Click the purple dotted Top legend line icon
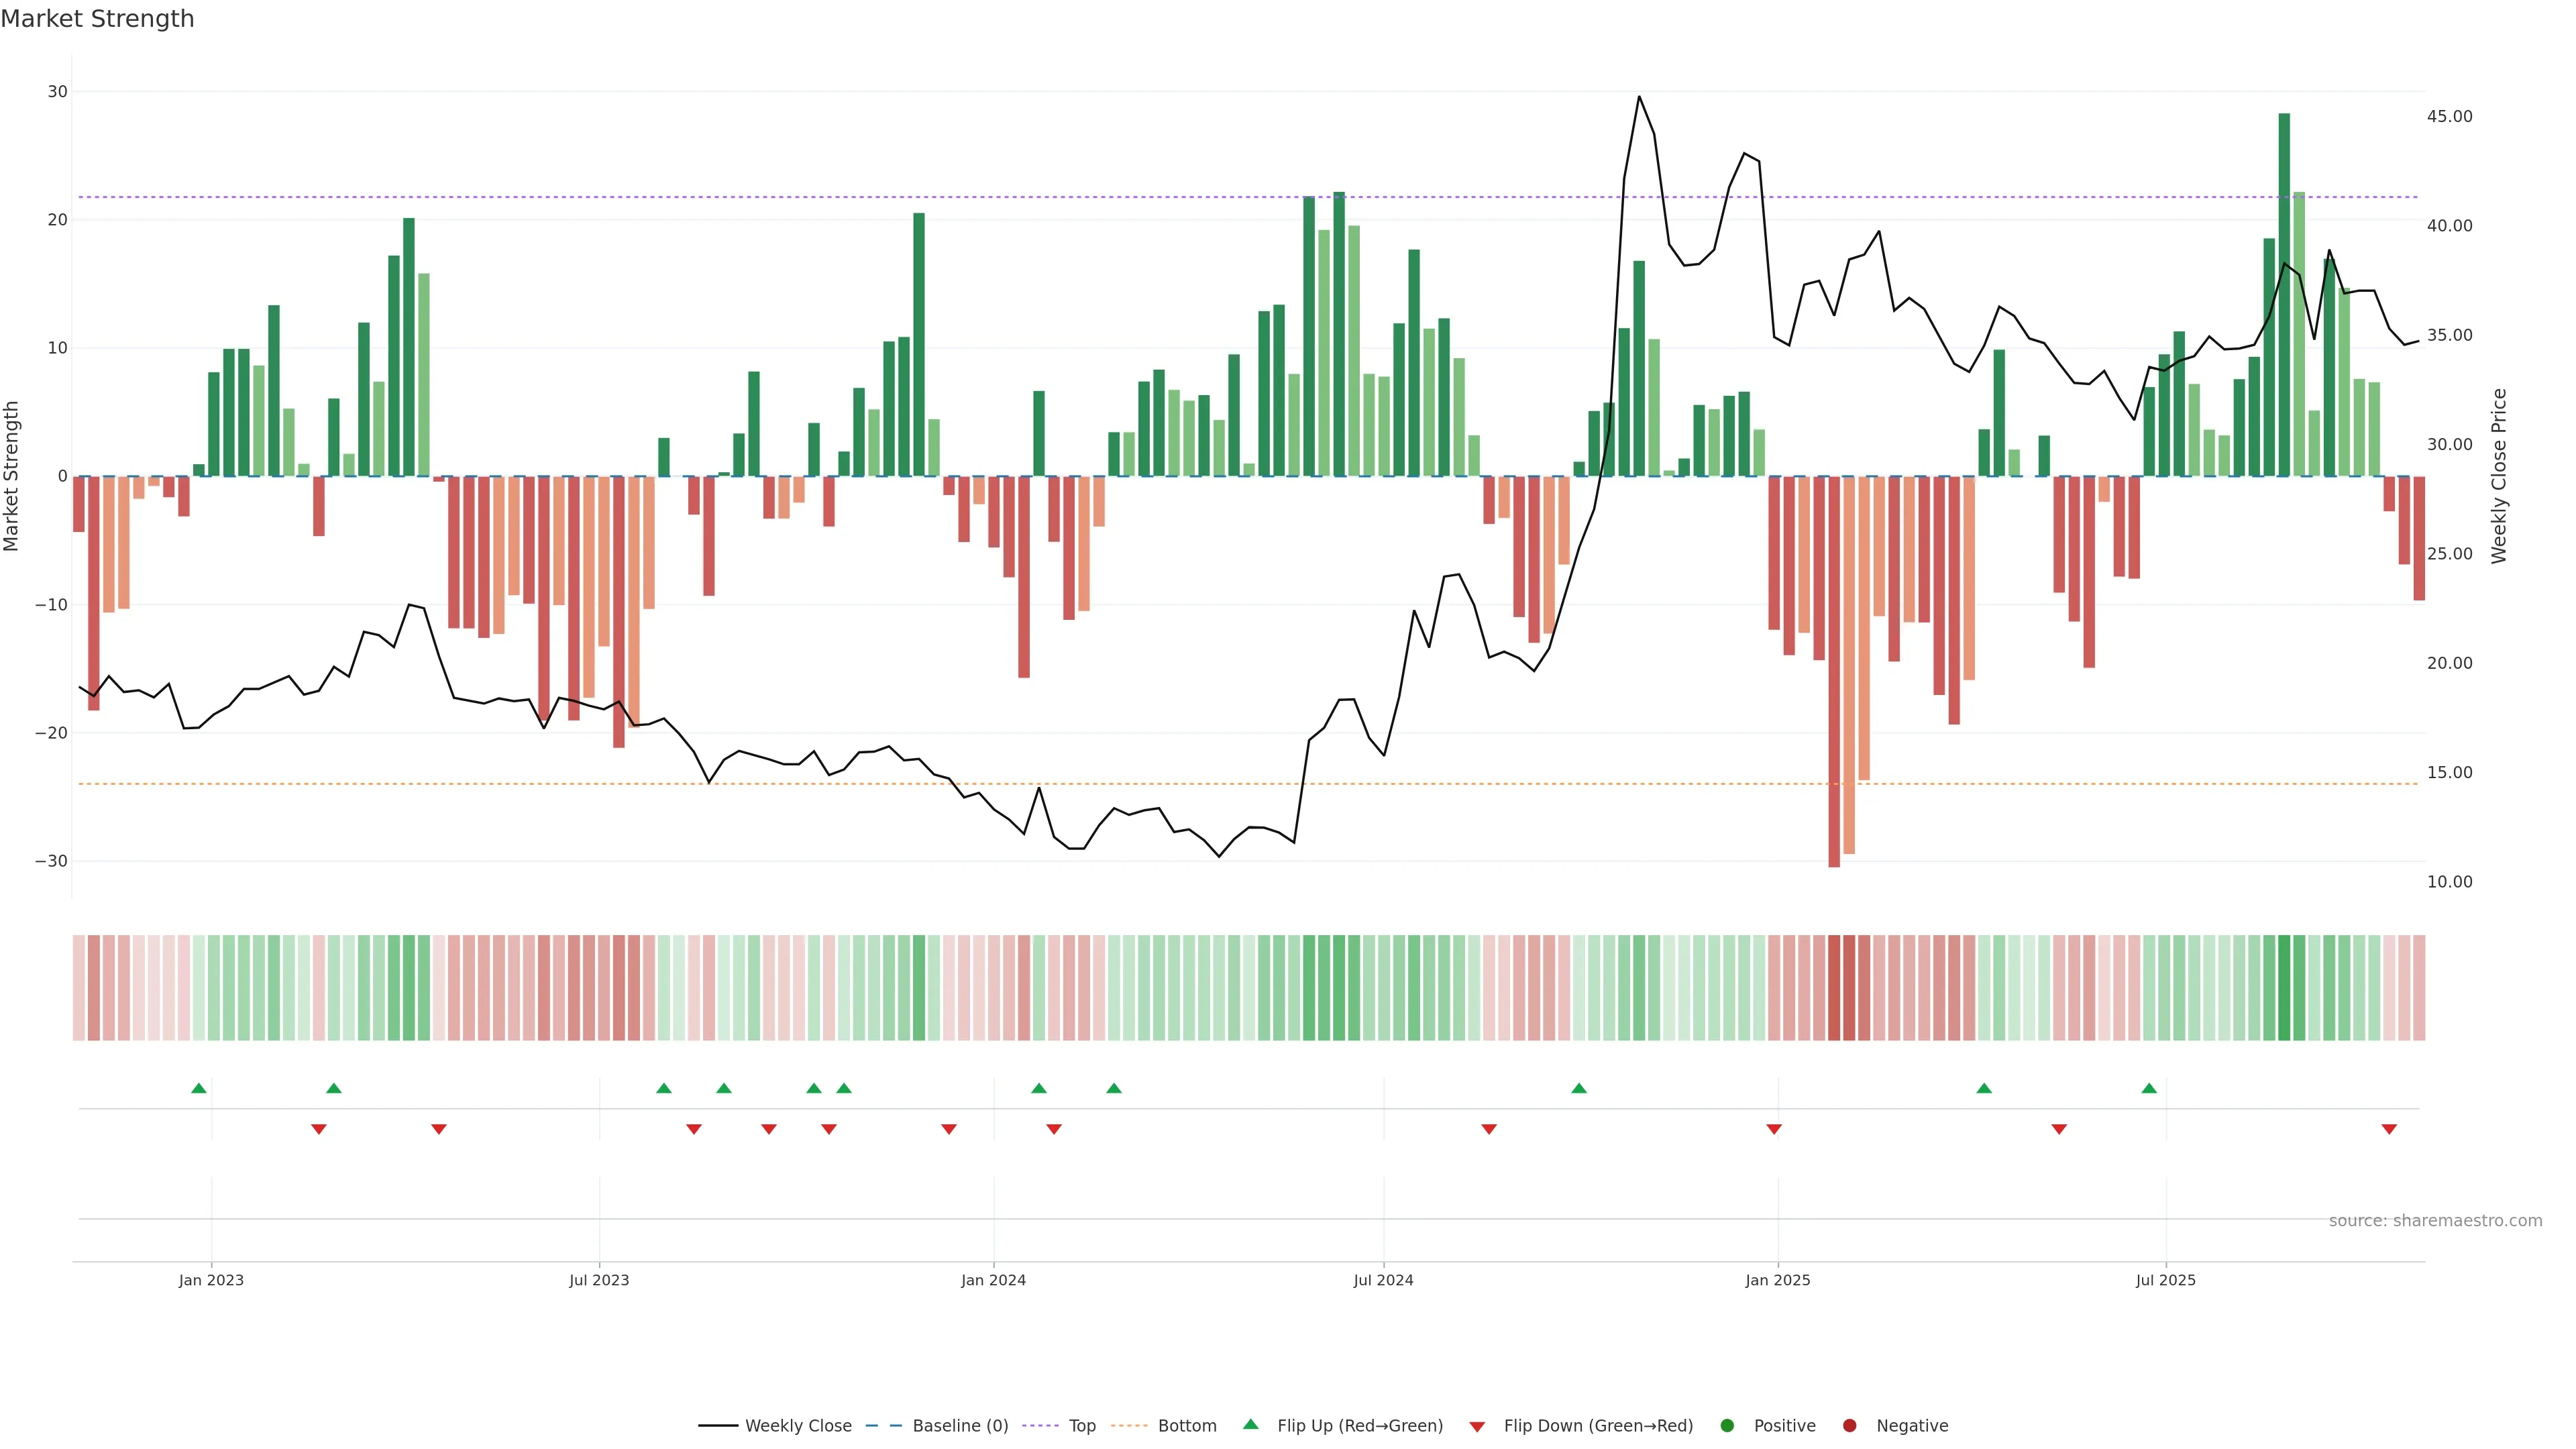The height and width of the screenshot is (1449, 2576). [1041, 1425]
